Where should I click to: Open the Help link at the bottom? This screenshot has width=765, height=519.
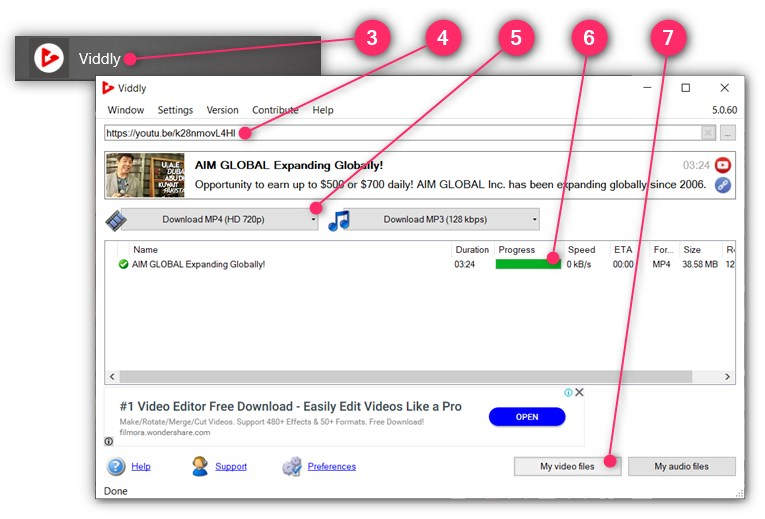[141, 467]
